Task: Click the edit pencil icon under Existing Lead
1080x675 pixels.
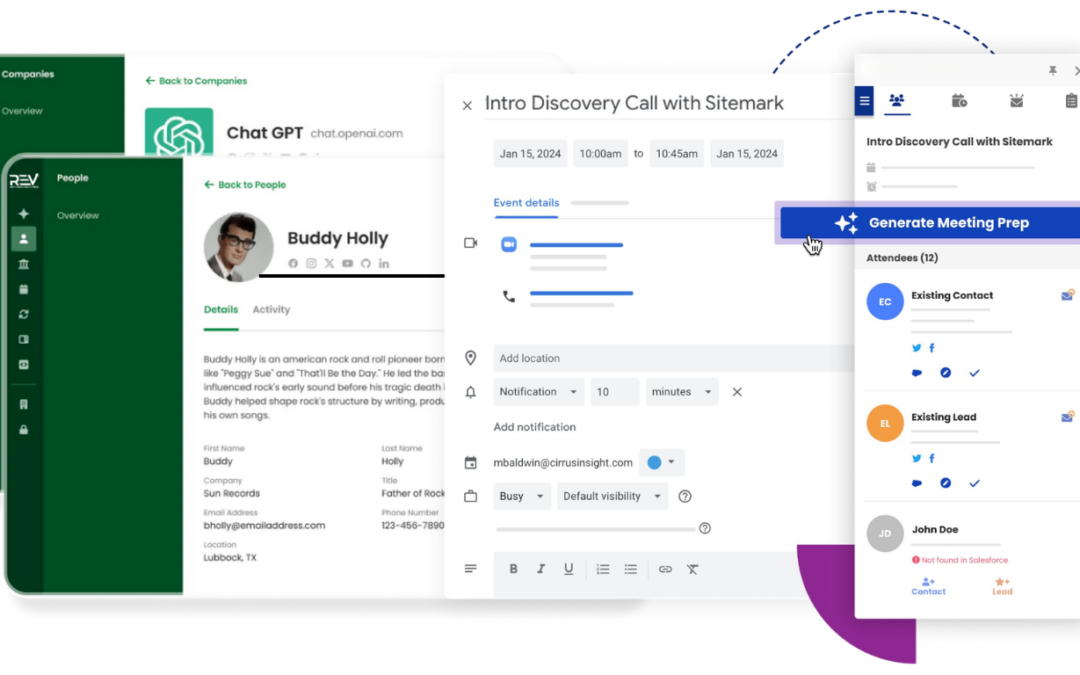Action: click(946, 483)
